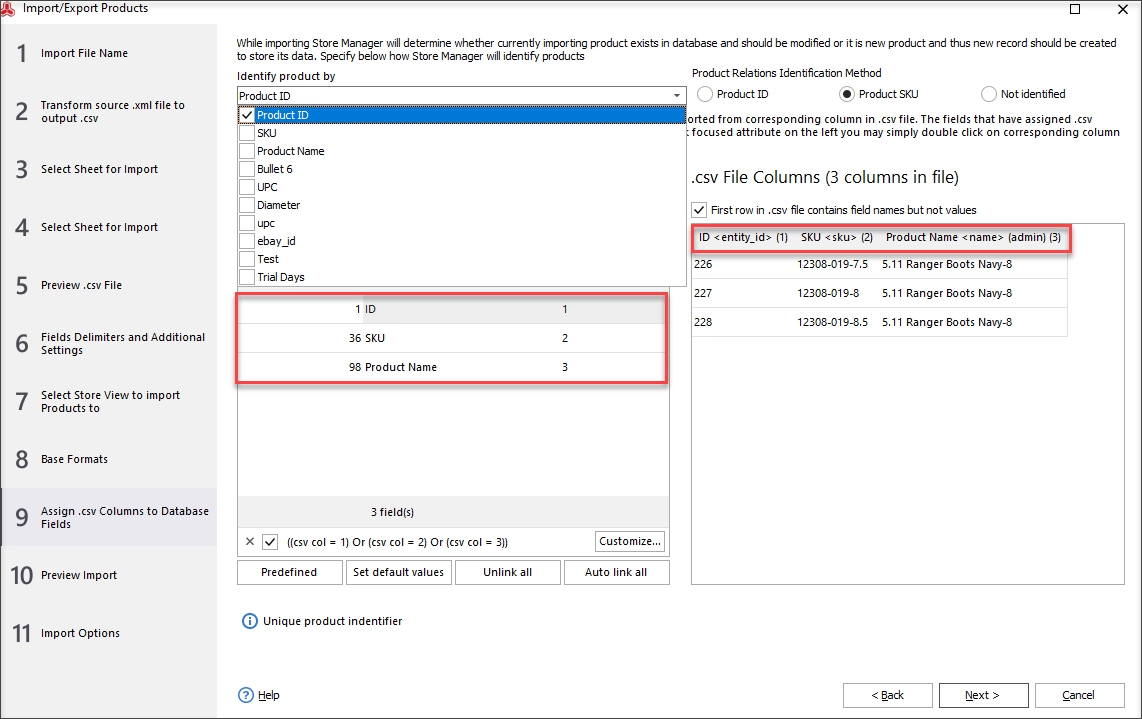This screenshot has width=1142, height=719.
Task: Maximize the Import/Export Products window
Action: [x=1074, y=9]
